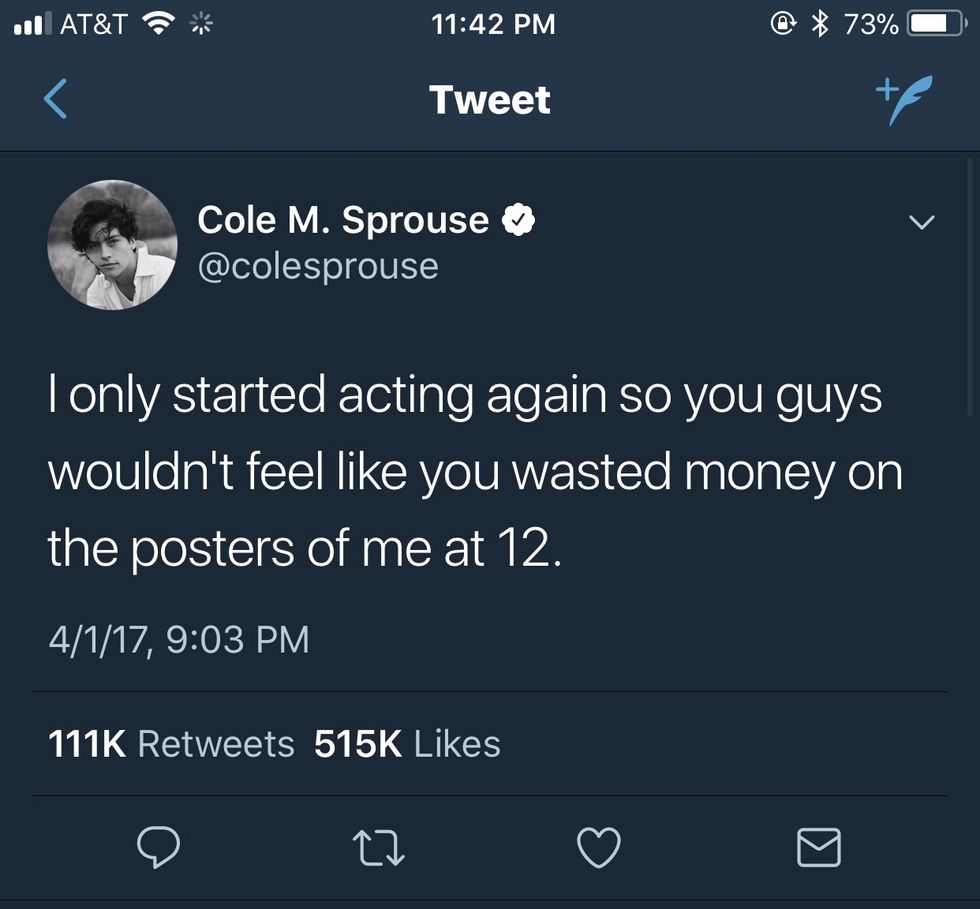Tap the reply speech bubble icon
This screenshot has height=909, width=980.
coord(158,848)
